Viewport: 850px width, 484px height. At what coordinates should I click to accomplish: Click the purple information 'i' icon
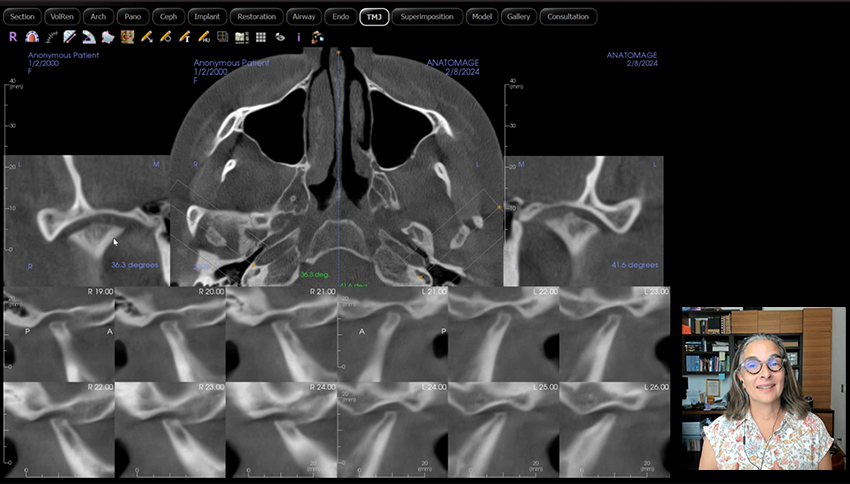(298, 37)
